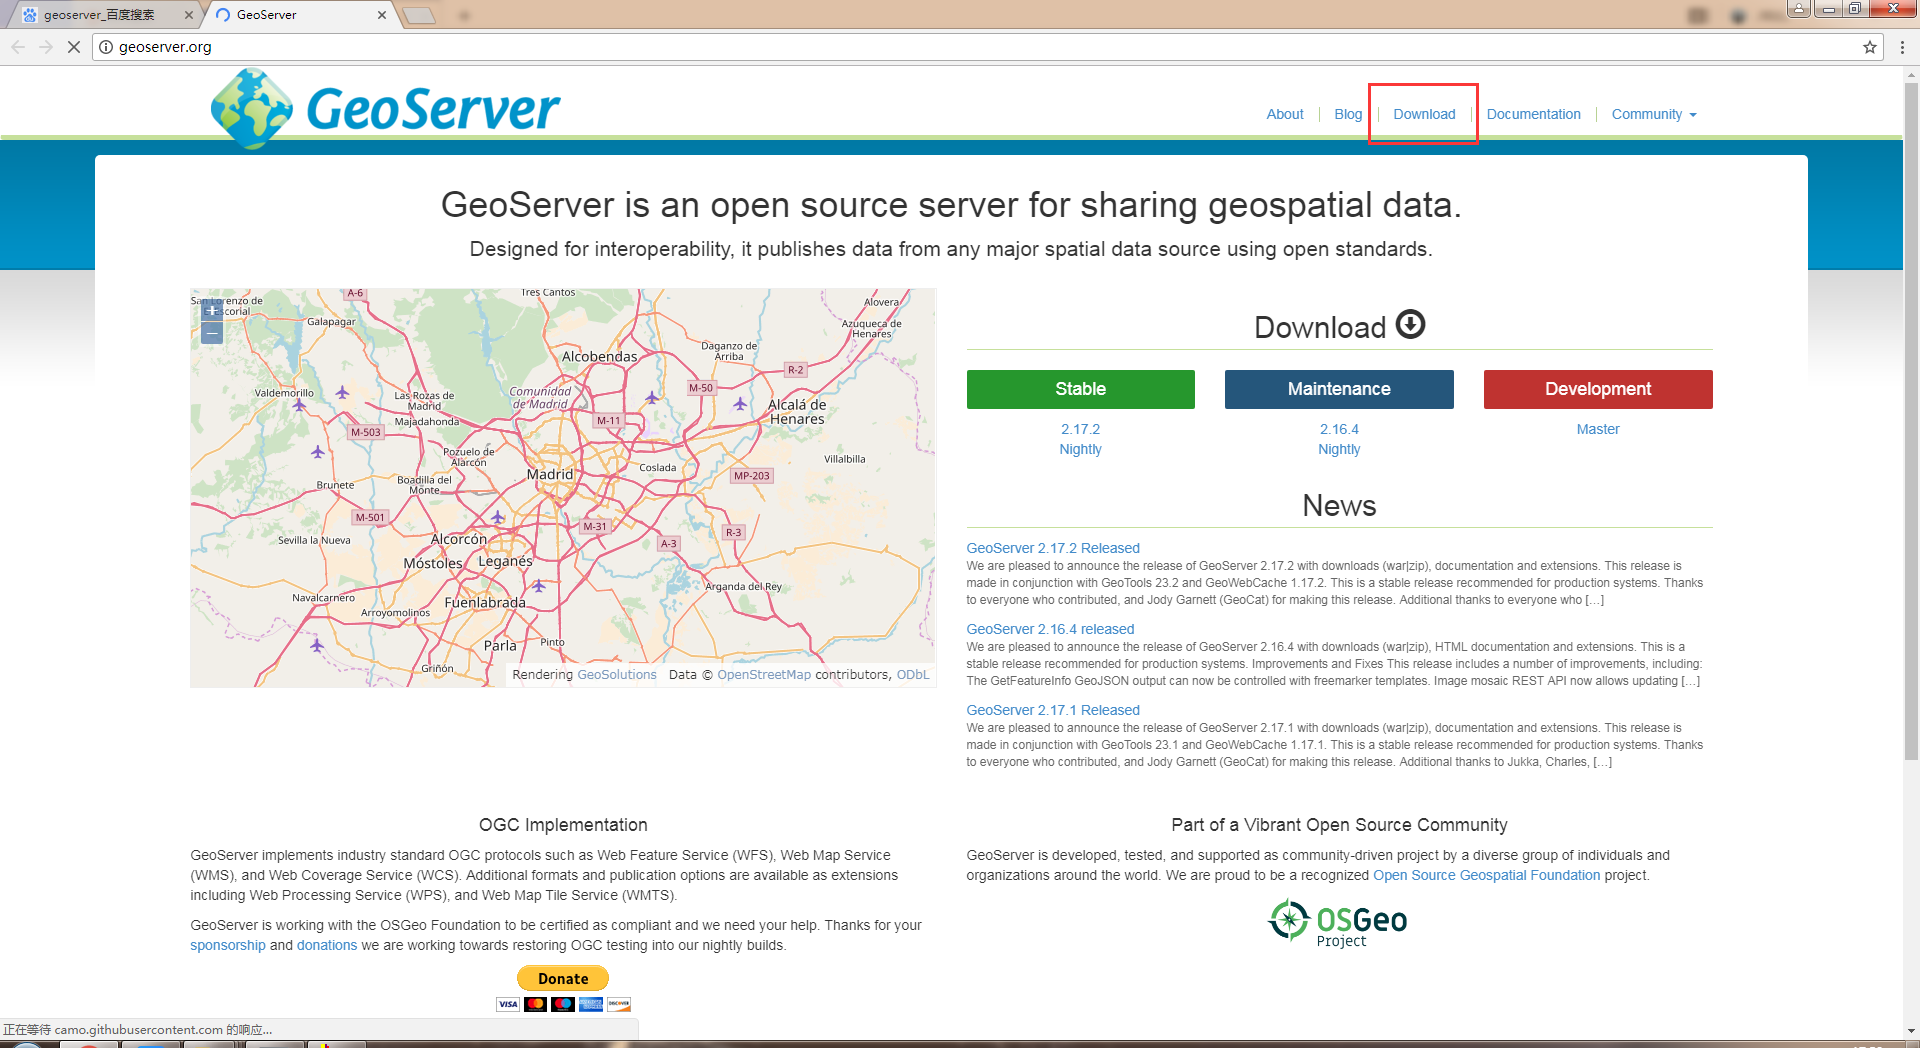
Task: Open the Chrome menu dots
Action: click(1902, 47)
